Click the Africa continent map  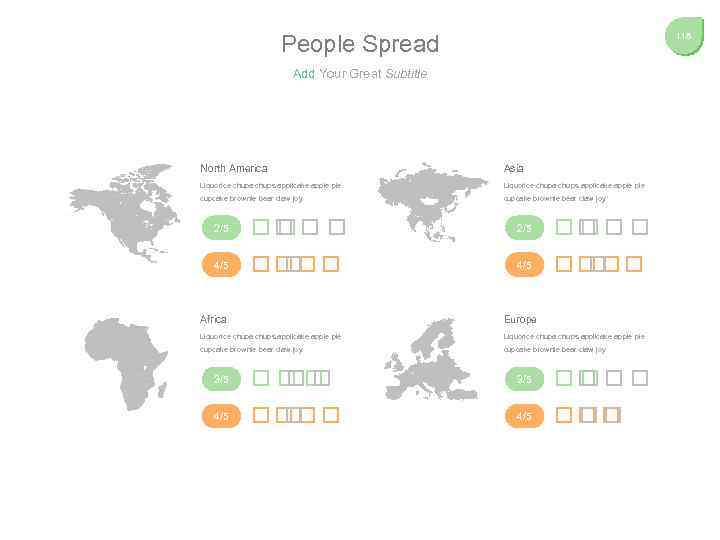pyautogui.click(x=127, y=362)
